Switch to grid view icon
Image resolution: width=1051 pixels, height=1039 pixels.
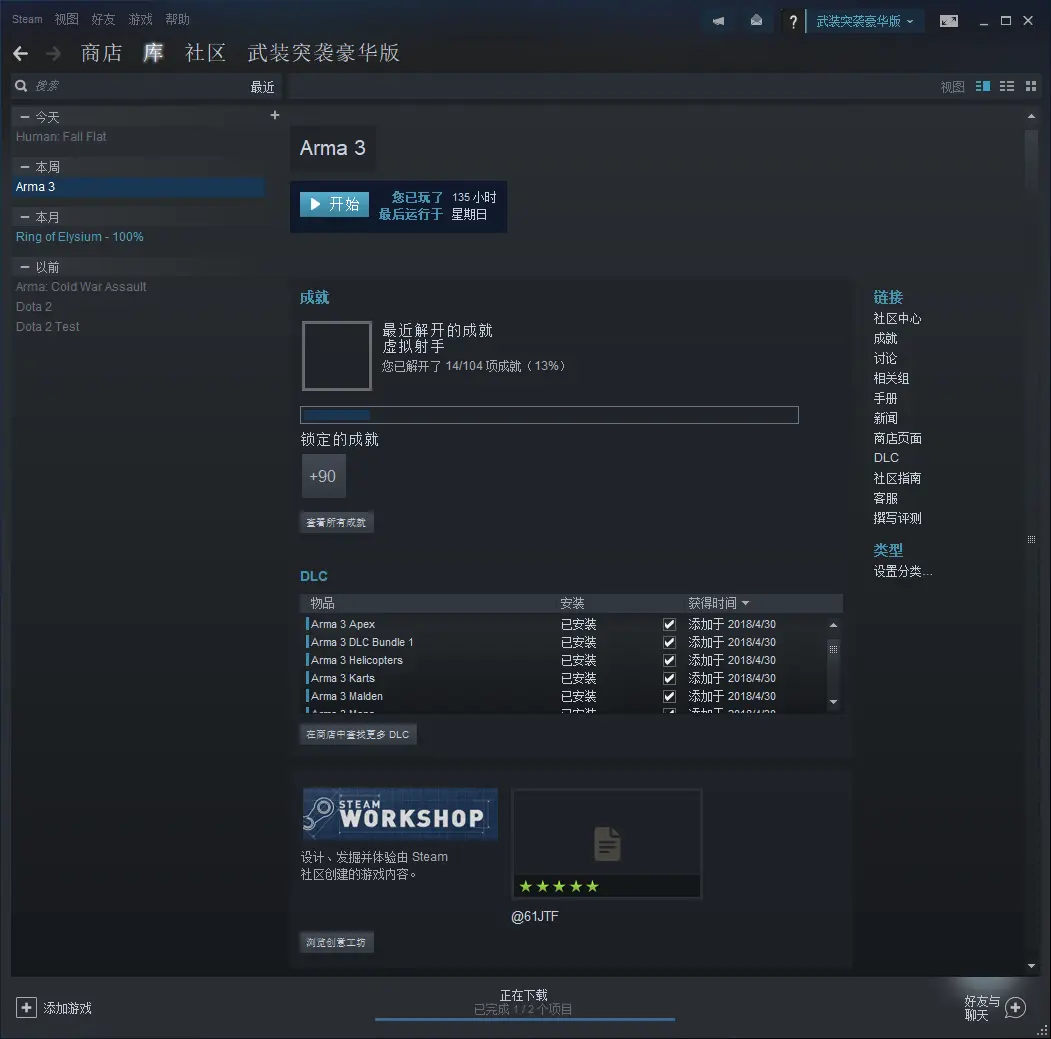[x=1031, y=86]
